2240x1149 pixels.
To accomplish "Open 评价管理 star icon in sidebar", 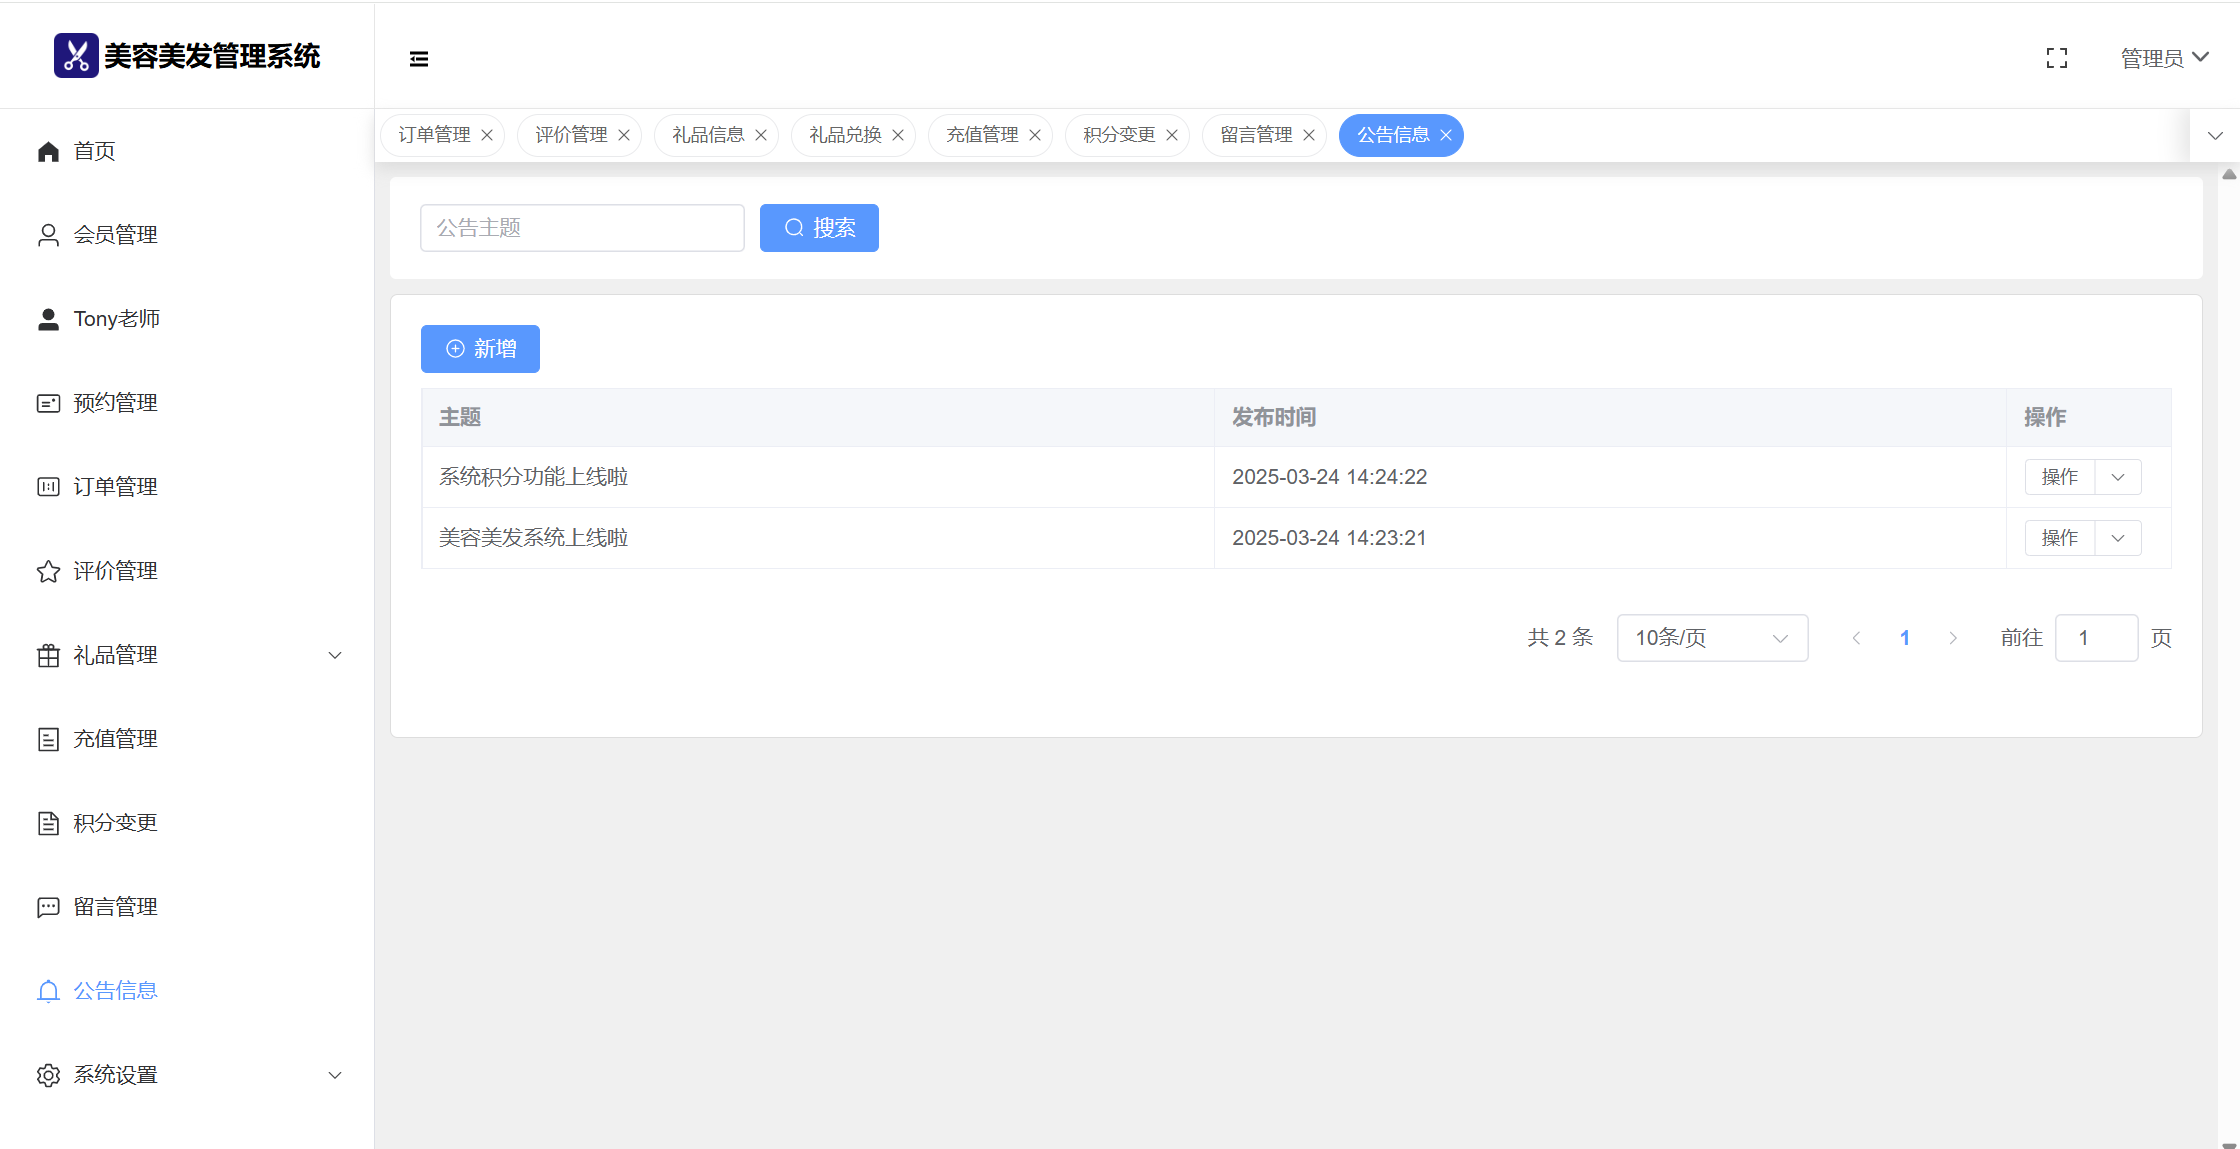I will (x=48, y=571).
